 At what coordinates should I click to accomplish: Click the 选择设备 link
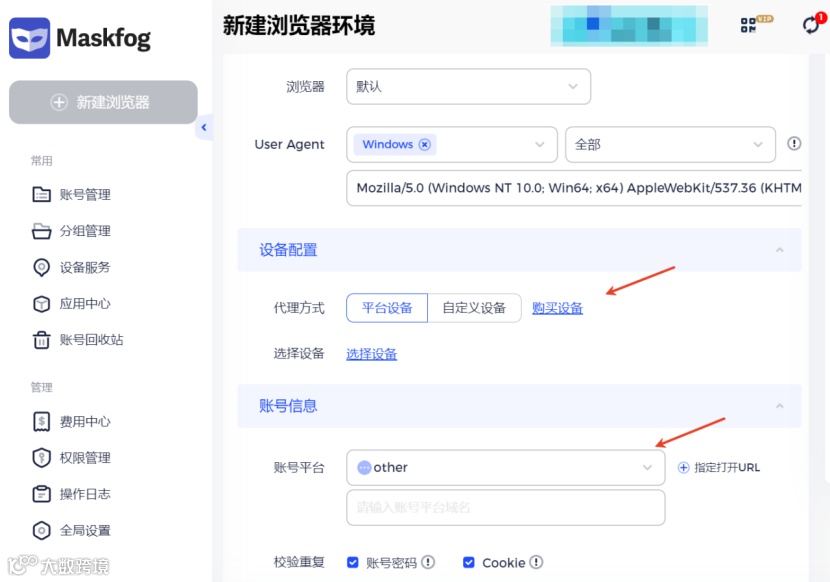pyautogui.click(x=372, y=354)
